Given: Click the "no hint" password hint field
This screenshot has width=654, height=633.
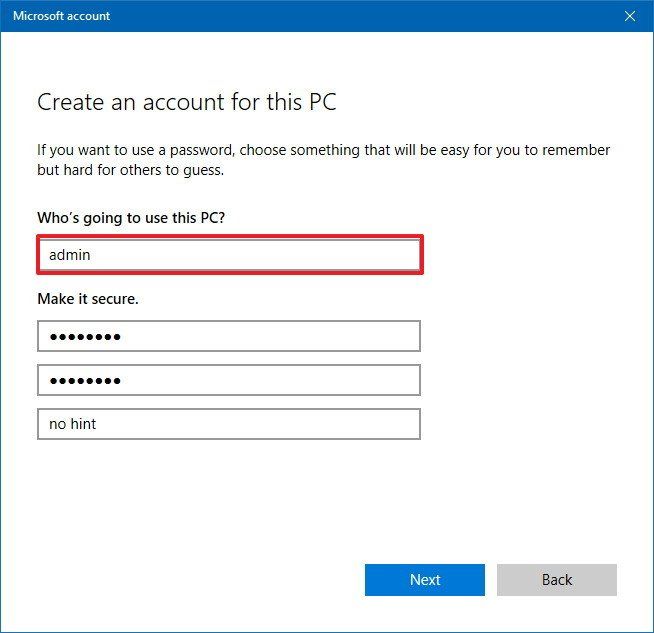Looking at the screenshot, I should (x=228, y=424).
